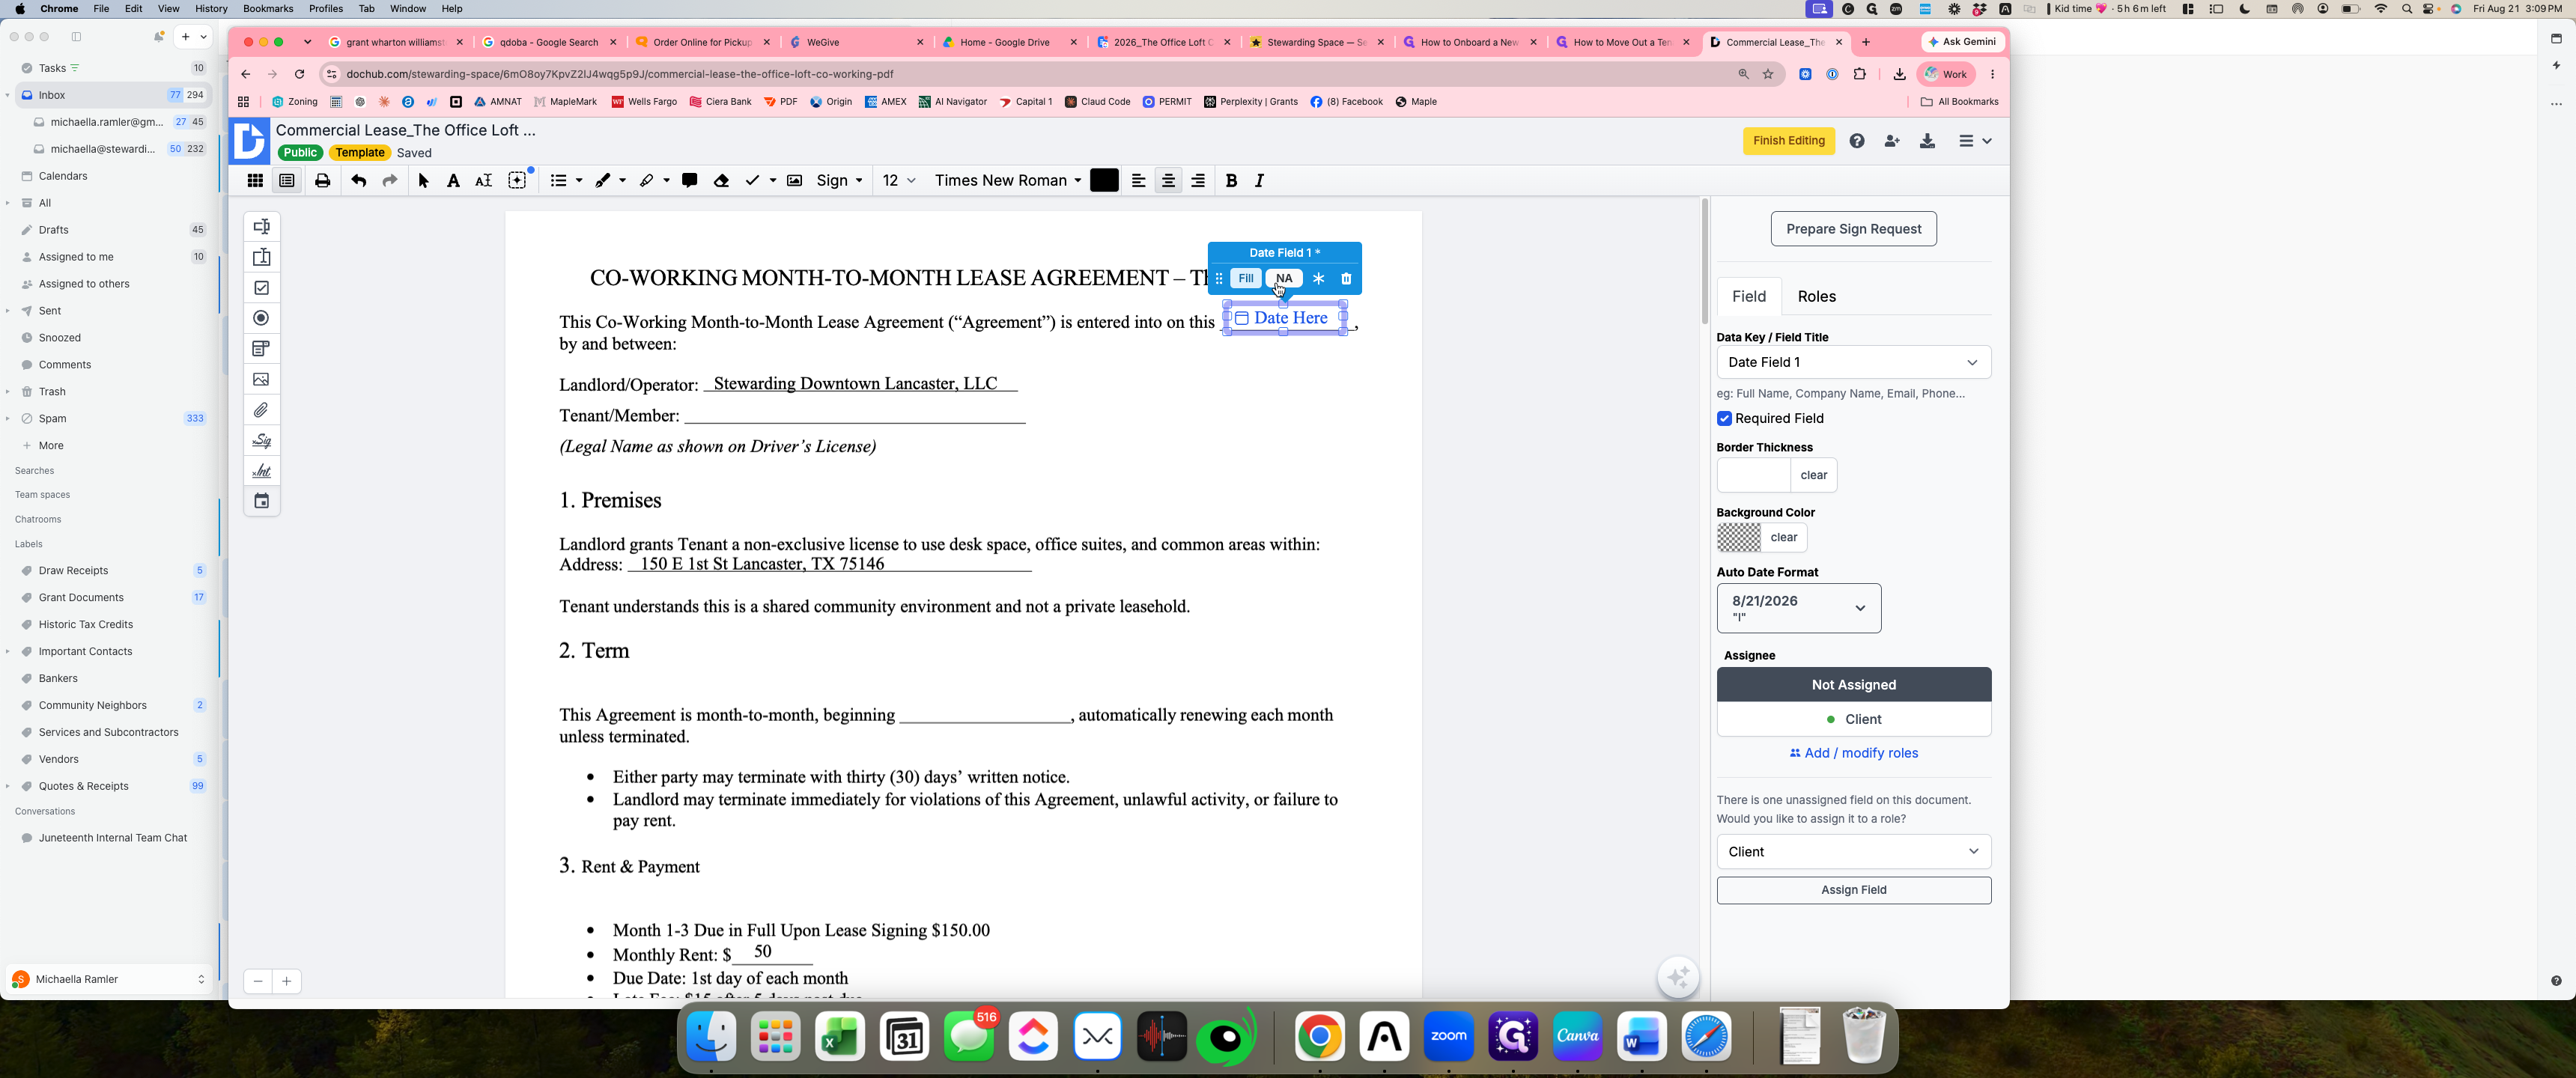Switch to the Field tab
Screen dimensions: 2576x1078
1748,297
